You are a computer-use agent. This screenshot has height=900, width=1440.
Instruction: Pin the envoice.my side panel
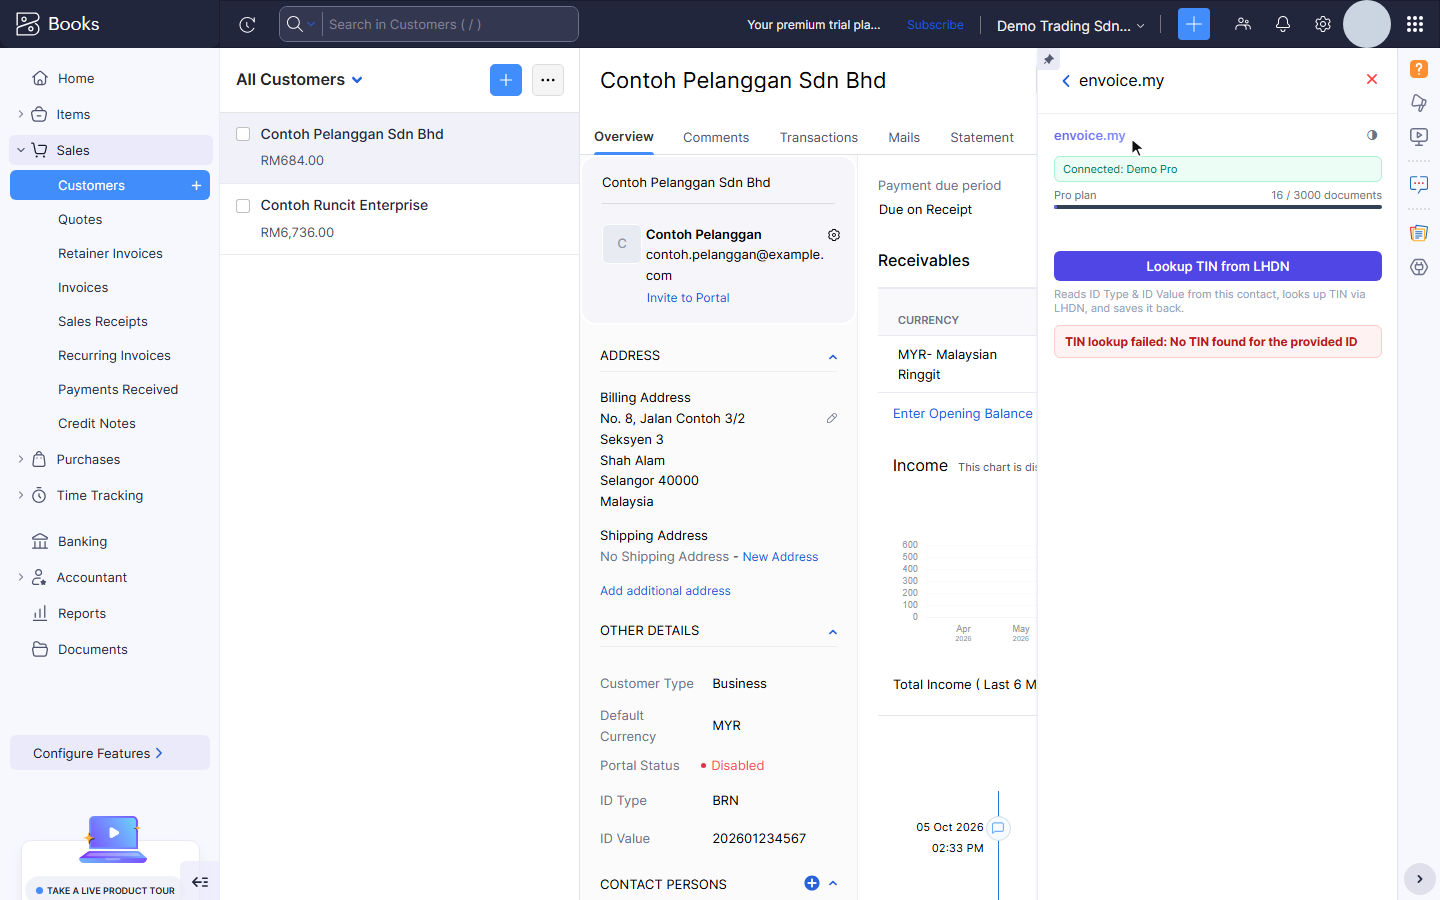coord(1048,59)
